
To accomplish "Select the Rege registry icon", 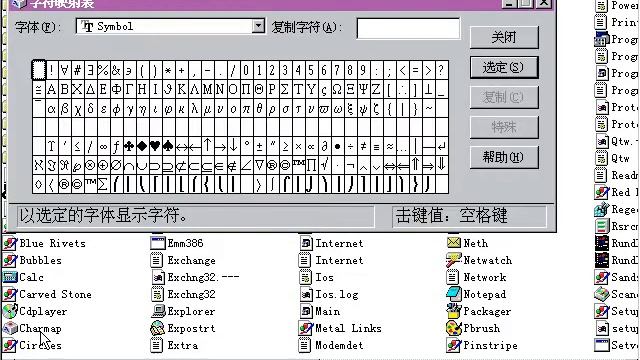I will tap(602, 209).
